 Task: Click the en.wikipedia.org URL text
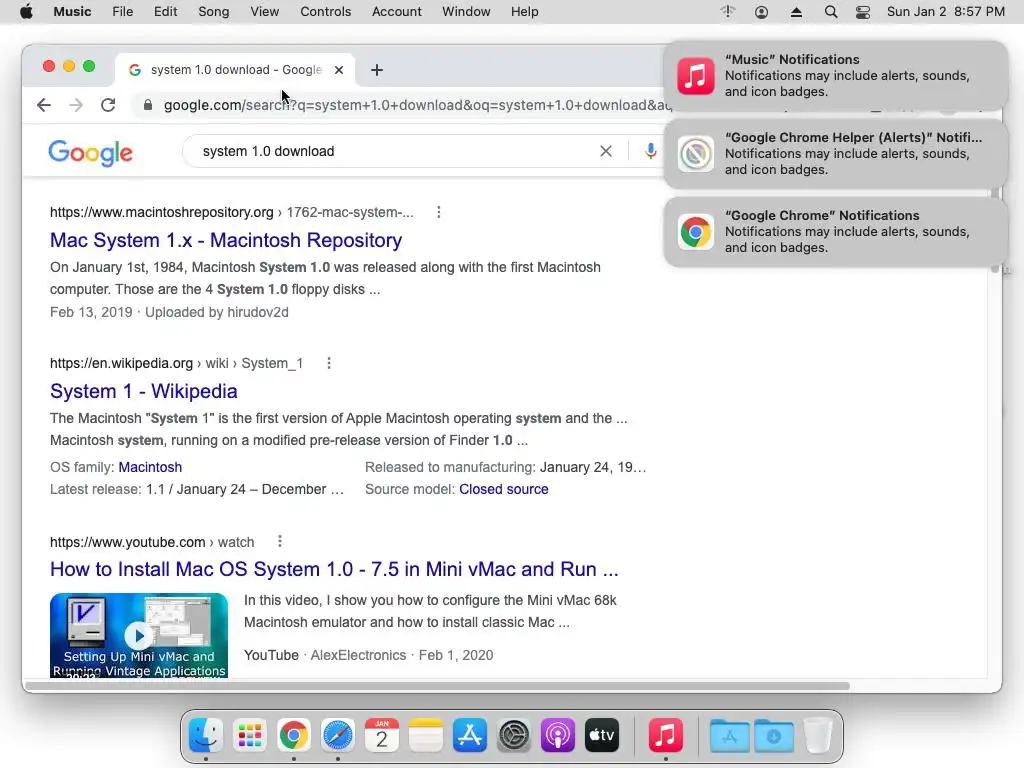121,363
